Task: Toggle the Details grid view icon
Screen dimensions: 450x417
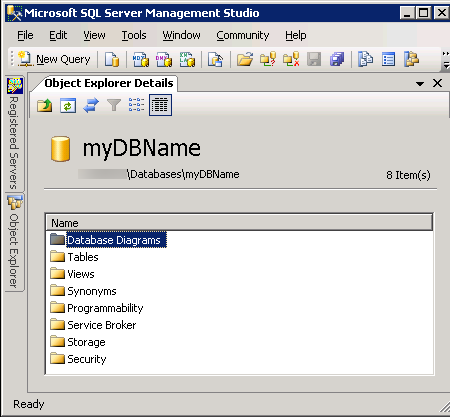Action: click(x=160, y=105)
